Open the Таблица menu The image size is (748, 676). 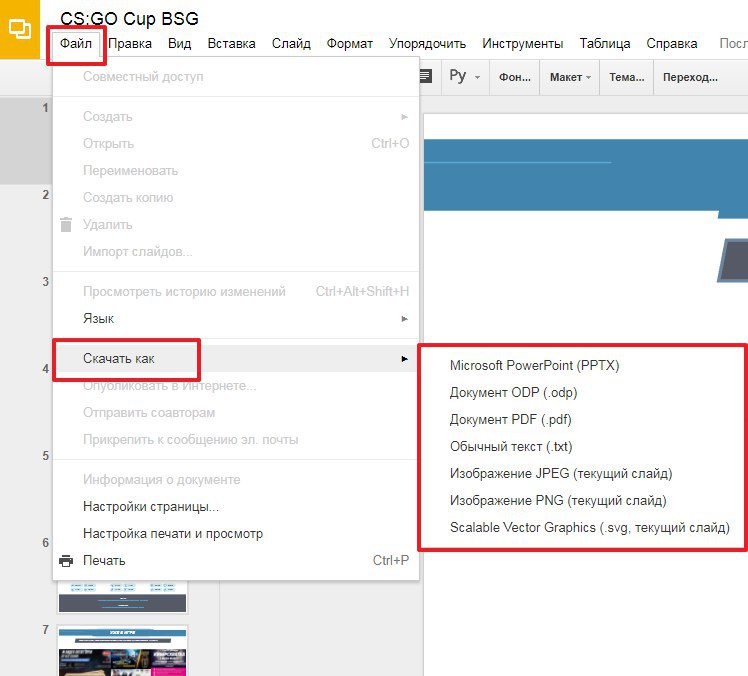pos(605,43)
